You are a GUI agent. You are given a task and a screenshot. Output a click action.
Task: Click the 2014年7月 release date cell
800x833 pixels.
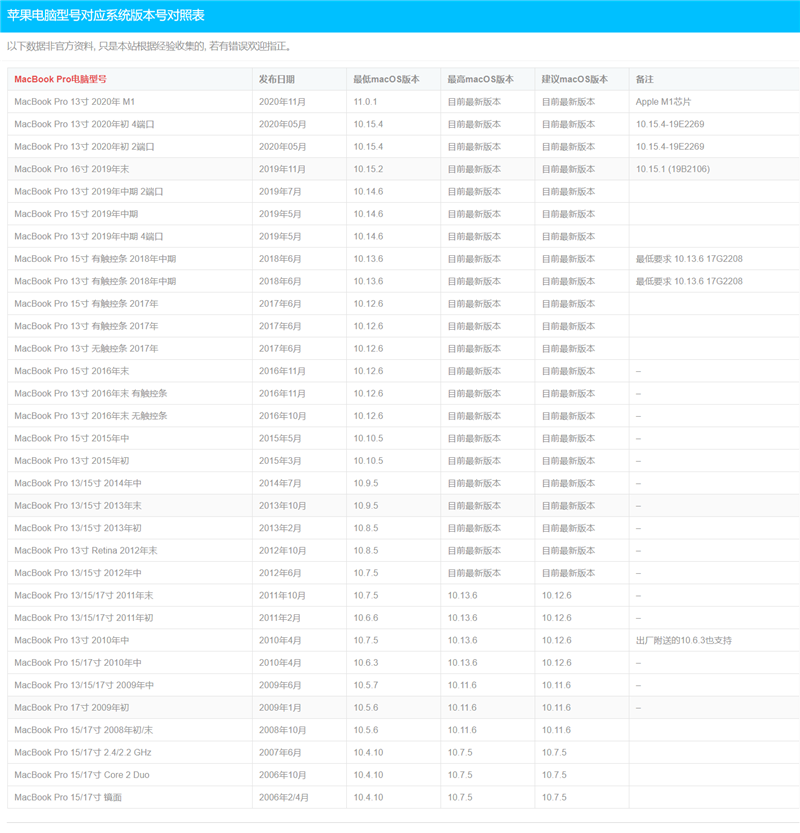tap(280, 483)
